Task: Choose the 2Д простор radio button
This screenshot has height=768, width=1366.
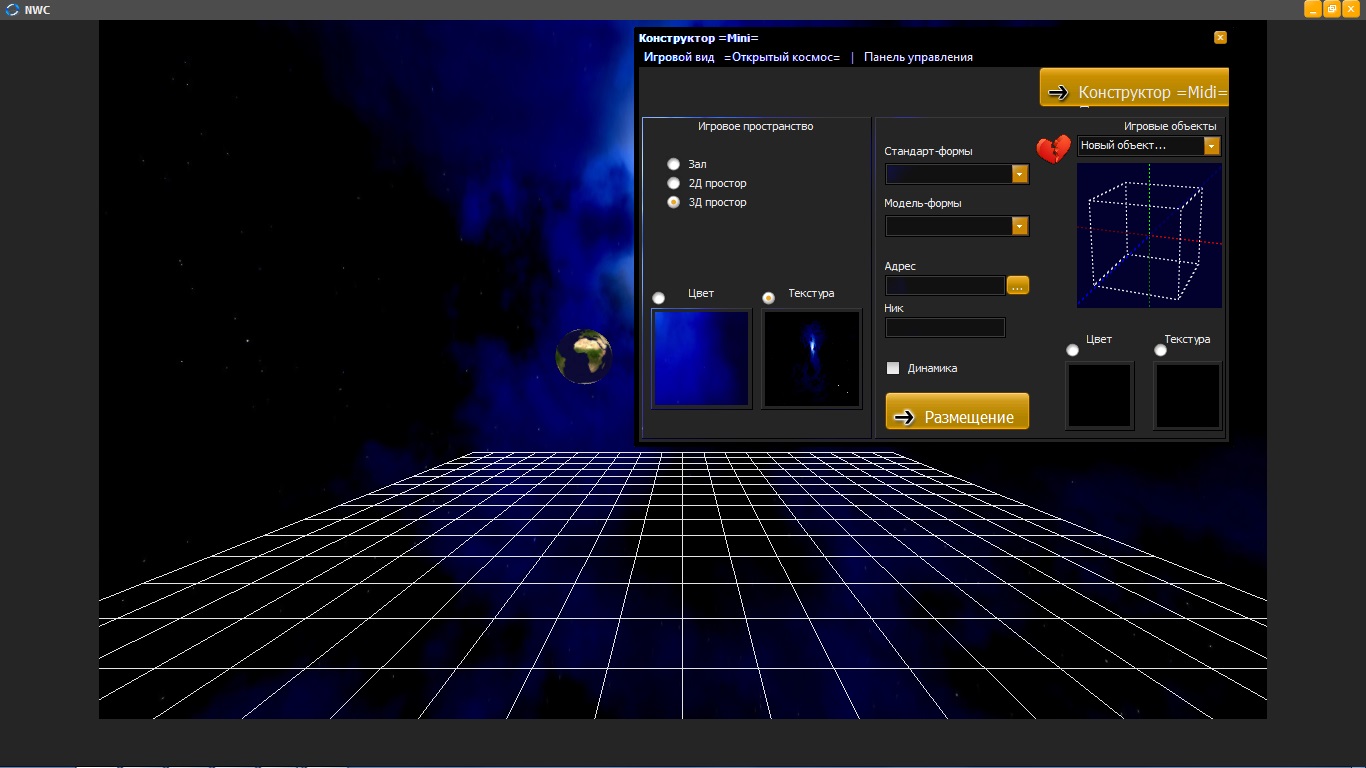Action: click(673, 183)
